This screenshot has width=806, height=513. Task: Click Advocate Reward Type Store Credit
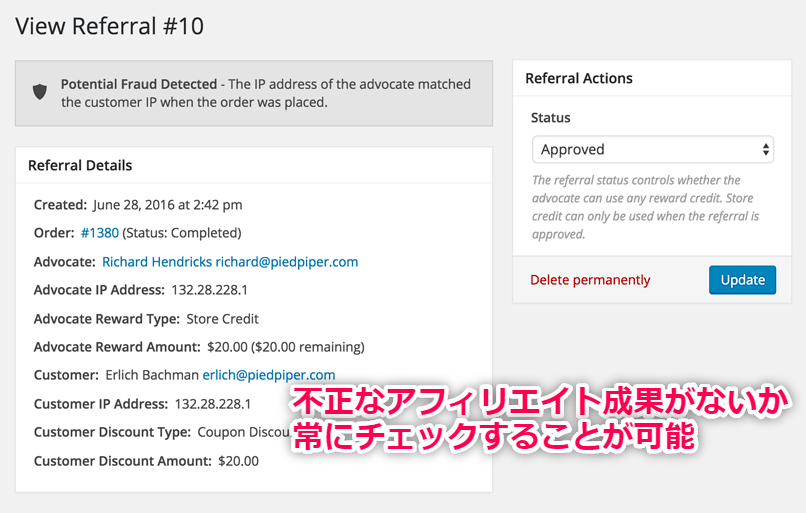pos(222,319)
